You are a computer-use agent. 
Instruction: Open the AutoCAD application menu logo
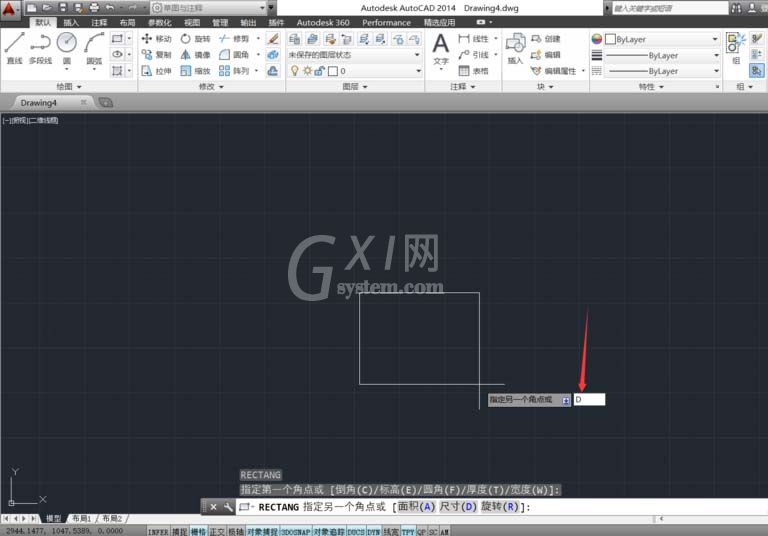point(10,9)
